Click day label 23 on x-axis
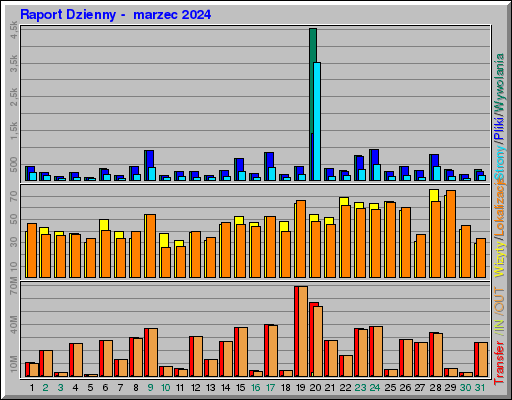The width and height of the screenshot is (512, 400). tap(360, 388)
